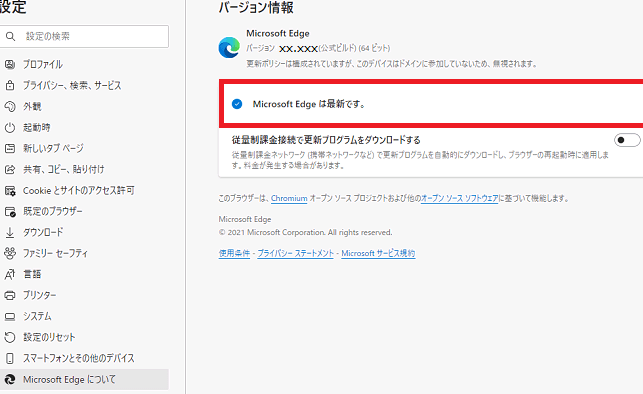Viewport: 643px width, 394px height.
Task: Click the 2021 Microsoft Corporation copyright text
Action: click(x=306, y=232)
